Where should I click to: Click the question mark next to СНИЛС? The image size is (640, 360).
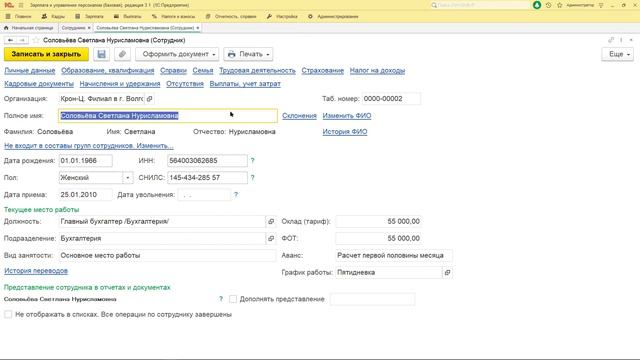tap(253, 178)
